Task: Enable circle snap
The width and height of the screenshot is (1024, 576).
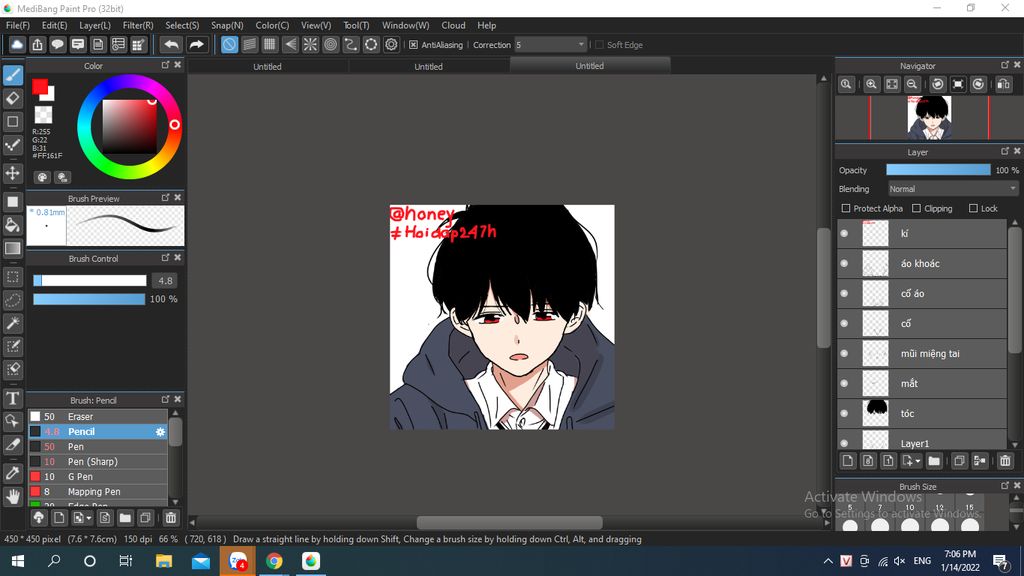Action: click(x=330, y=44)
